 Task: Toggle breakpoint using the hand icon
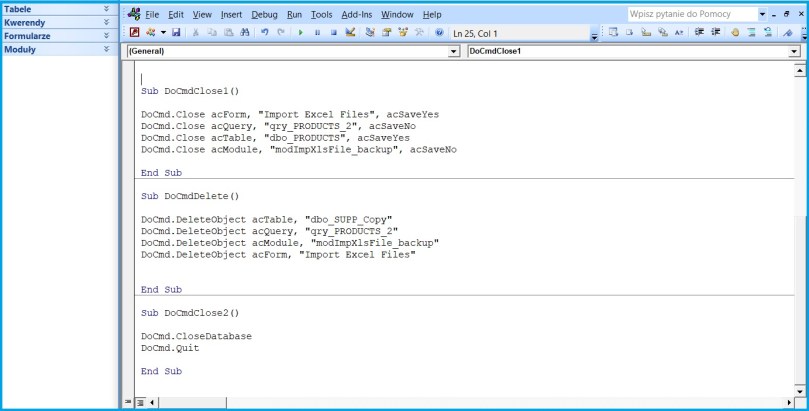[734, 33]
